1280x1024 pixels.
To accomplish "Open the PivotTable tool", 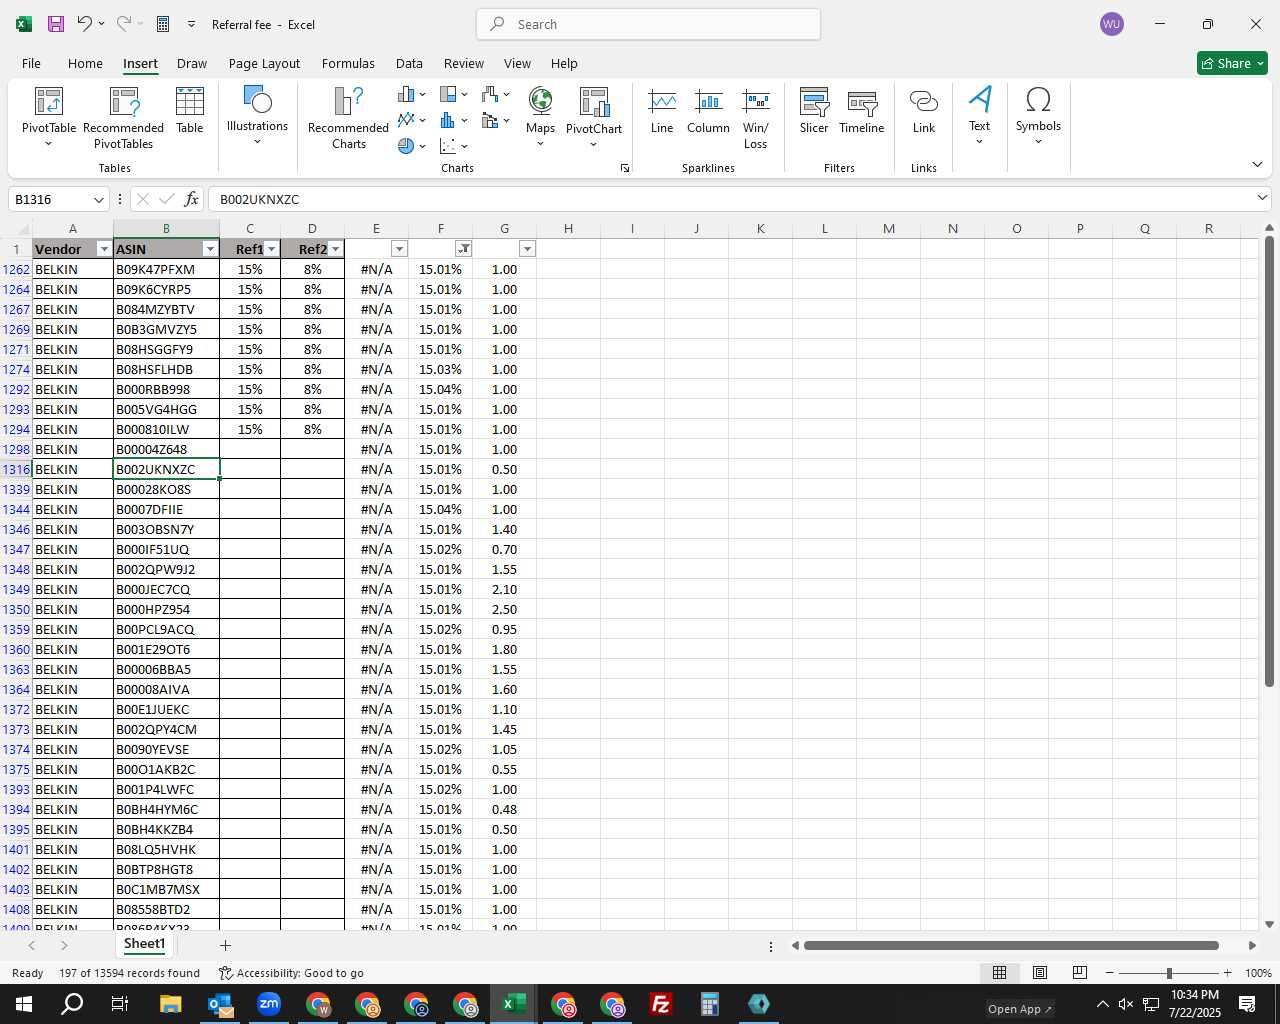I will (49, 118).
